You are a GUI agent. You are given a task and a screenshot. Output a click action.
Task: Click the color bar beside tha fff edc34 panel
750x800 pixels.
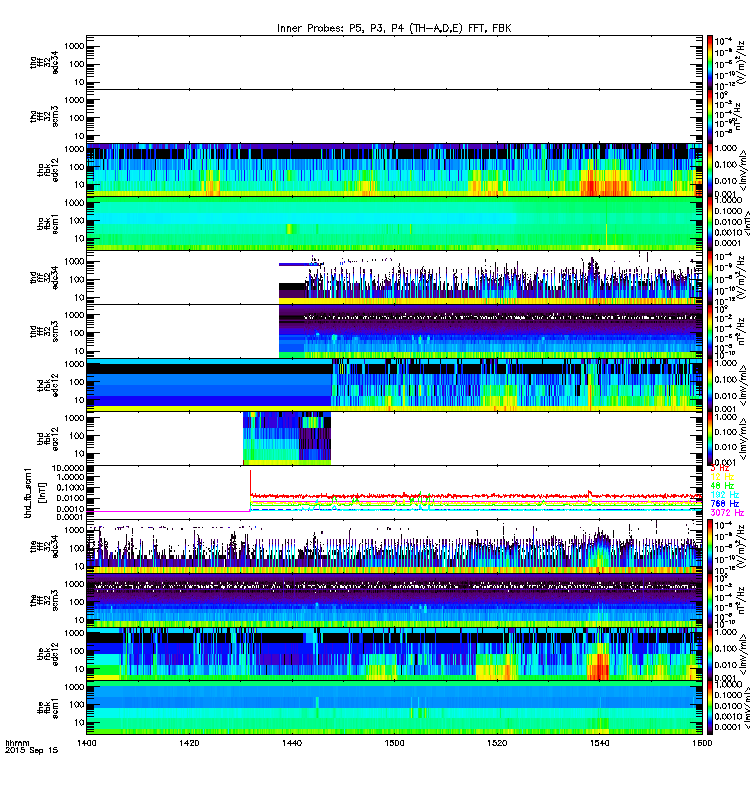[710, 62]
